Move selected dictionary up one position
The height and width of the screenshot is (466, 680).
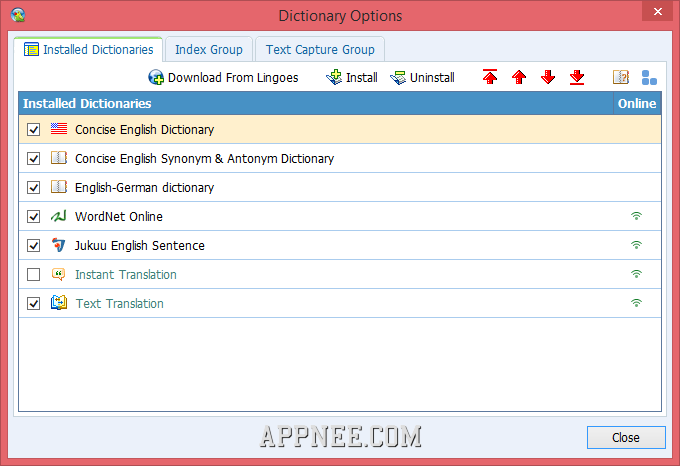519,77
